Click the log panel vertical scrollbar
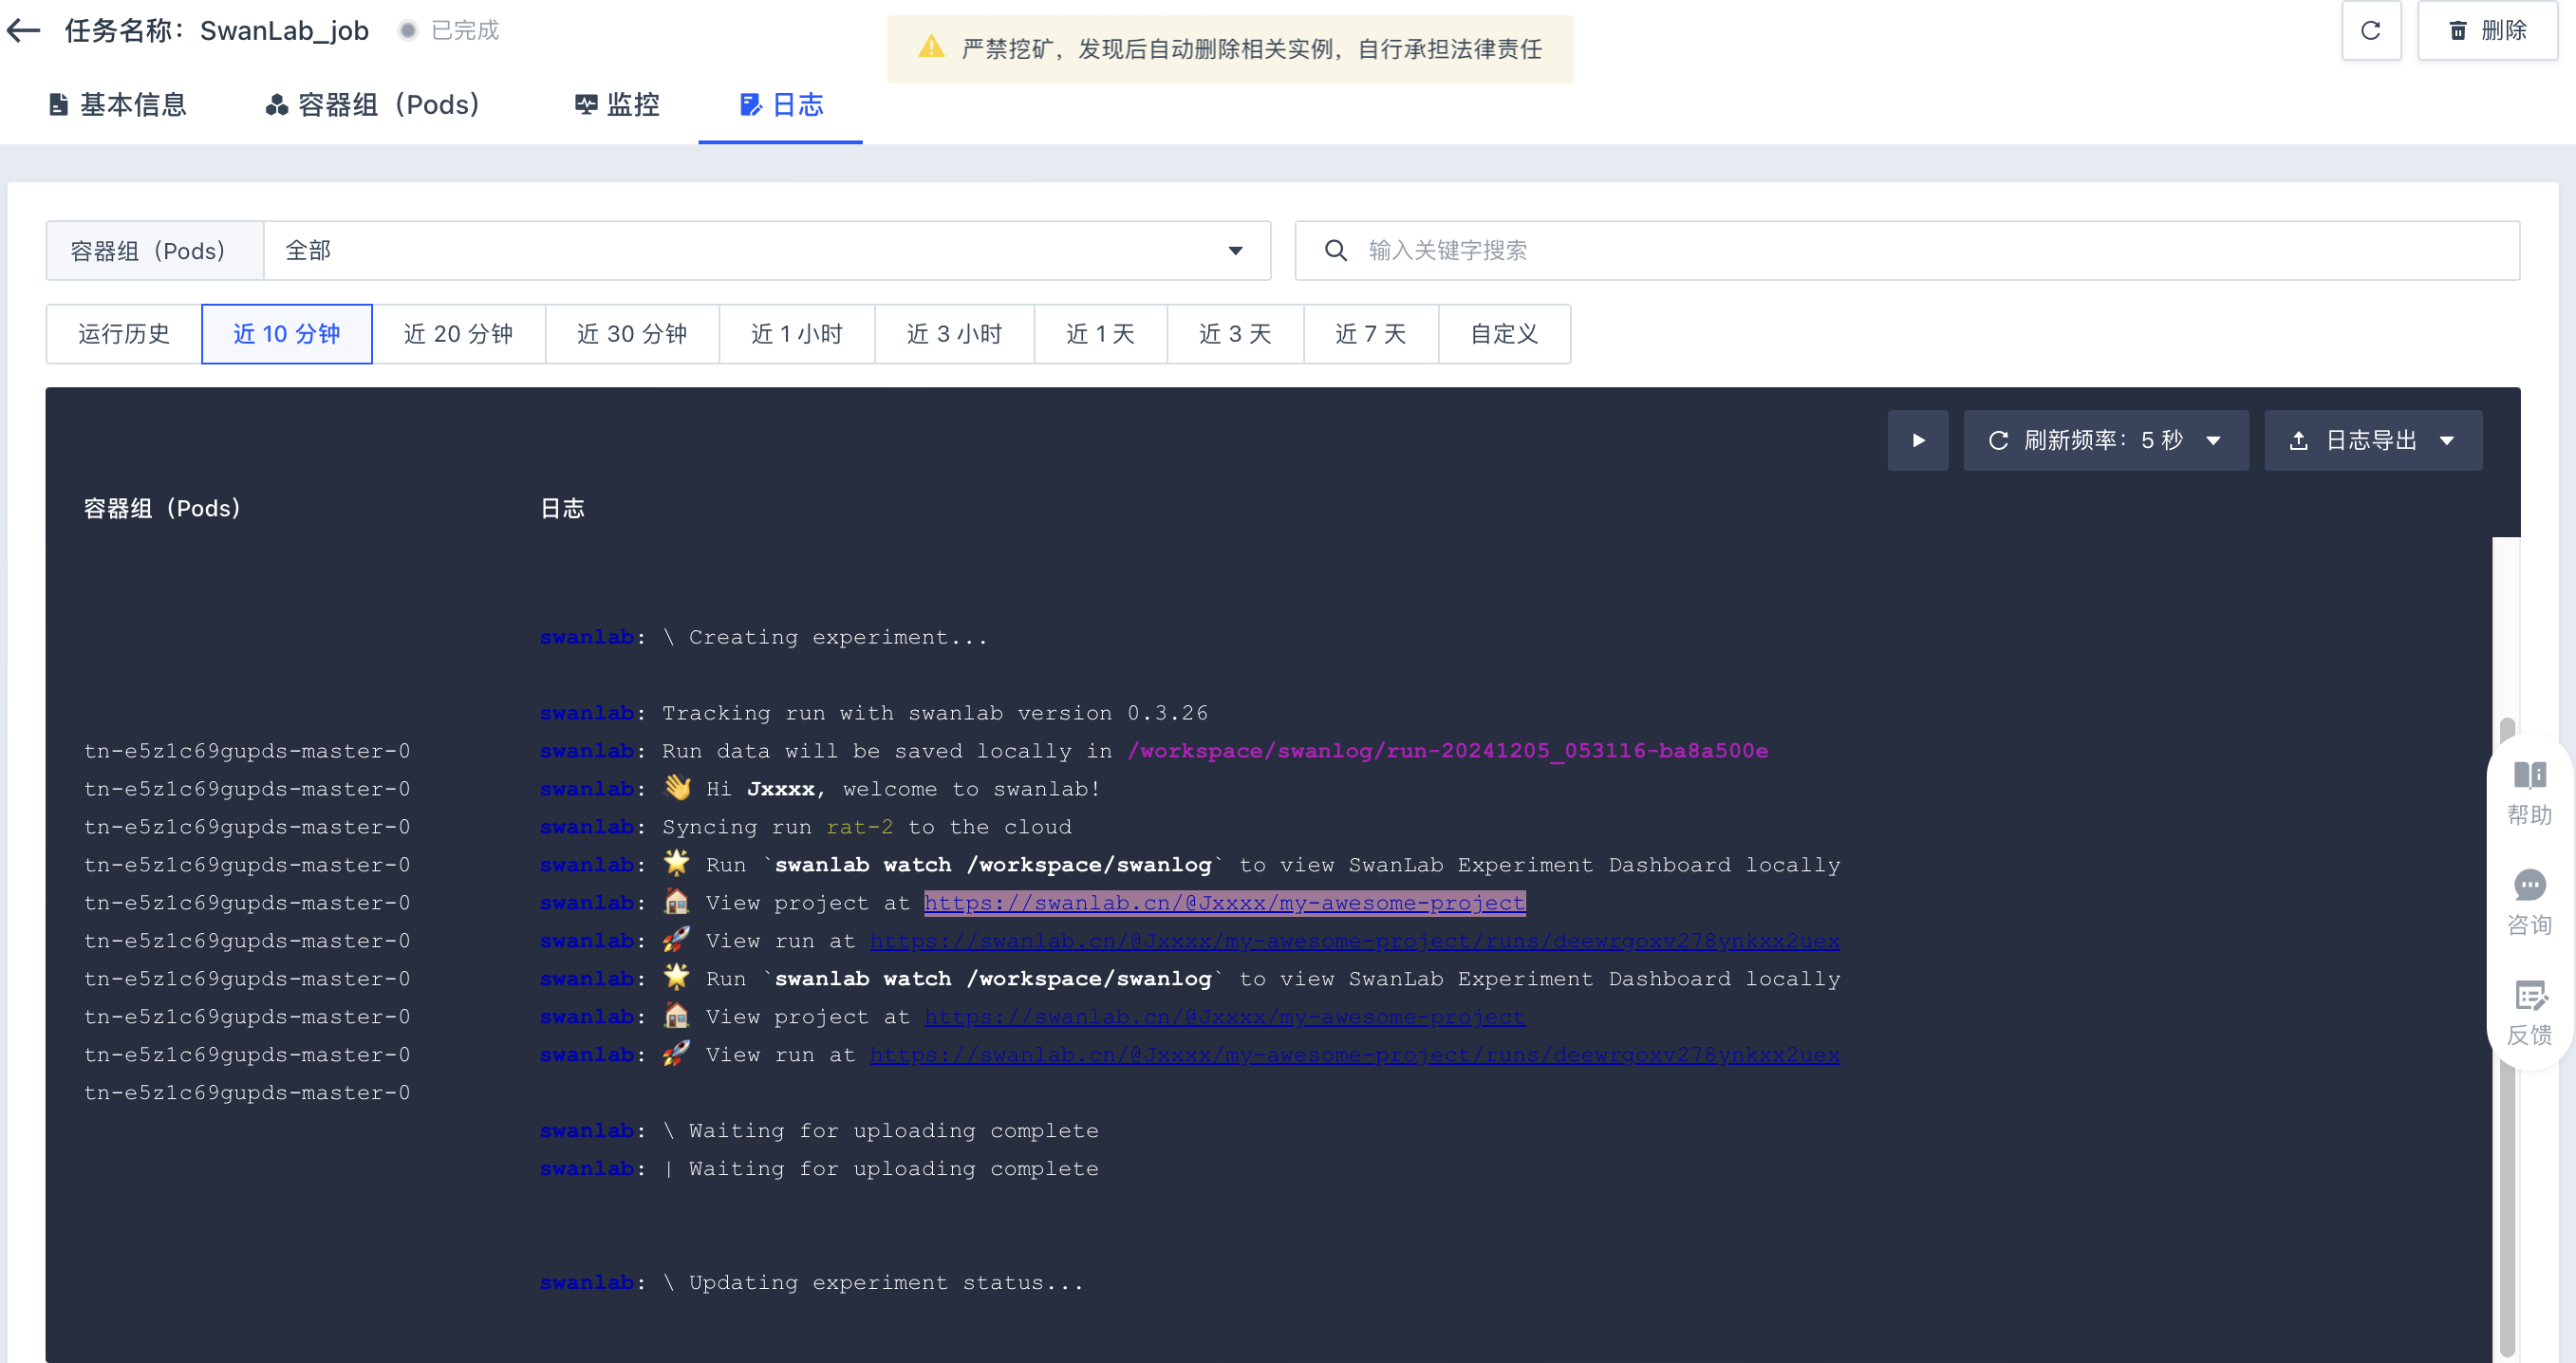This screenshot has height=1363, width=2576. (2507, 1037)
